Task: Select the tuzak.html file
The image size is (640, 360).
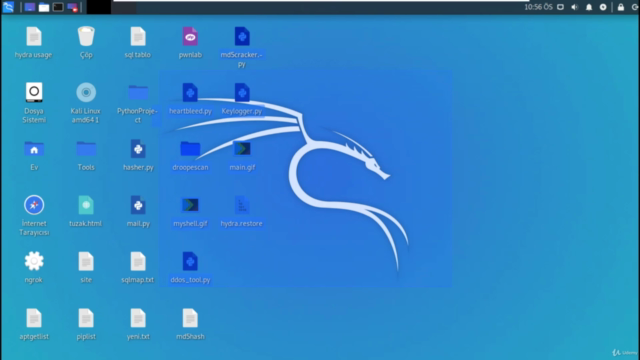Action: (x=86, y=211)
